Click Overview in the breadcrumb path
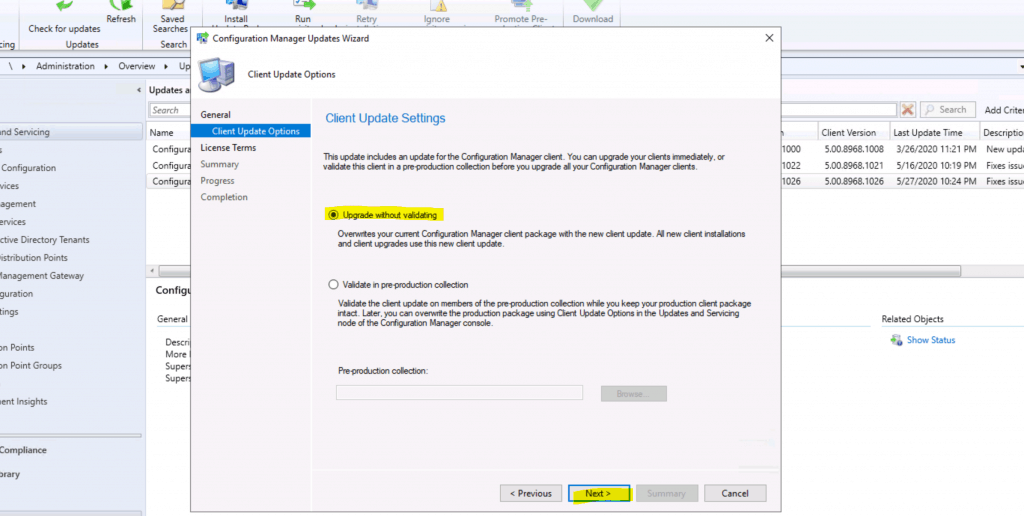This screenshot has width=1024, height=516. 136,66
